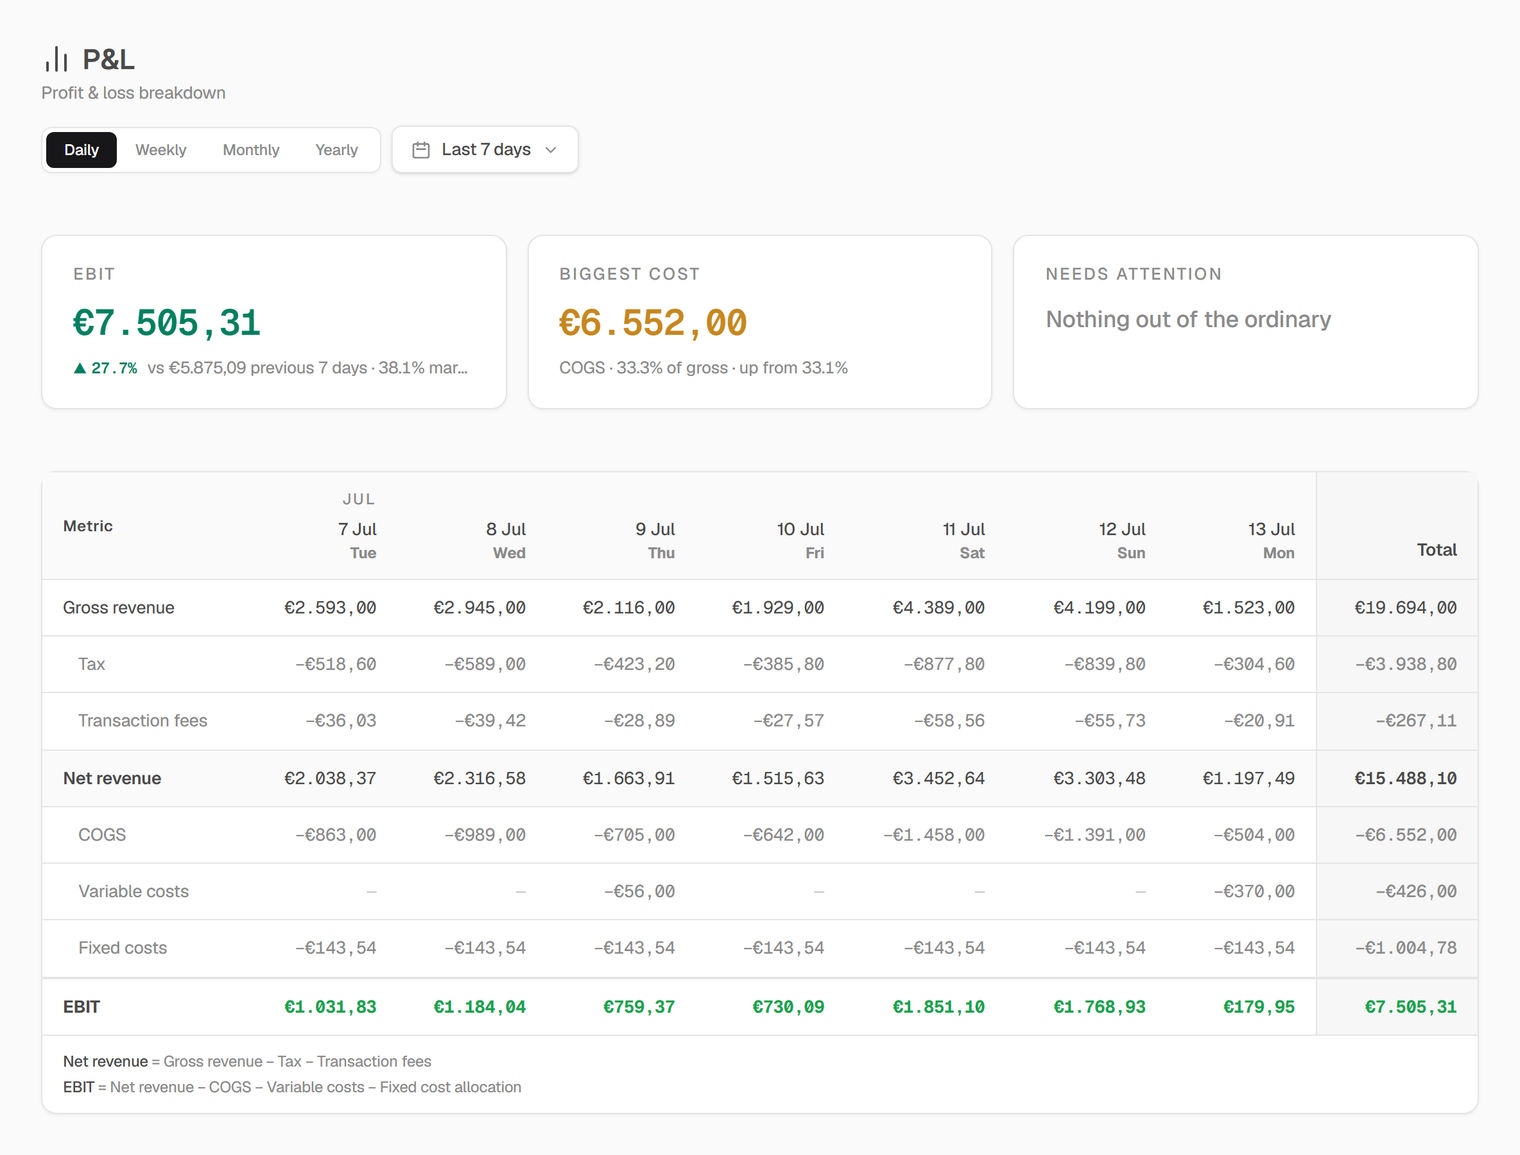The width and height of the screenshot is (1520, 1155).
Task: Open the Last 7 days dropdown
Action: click(485, 150)
